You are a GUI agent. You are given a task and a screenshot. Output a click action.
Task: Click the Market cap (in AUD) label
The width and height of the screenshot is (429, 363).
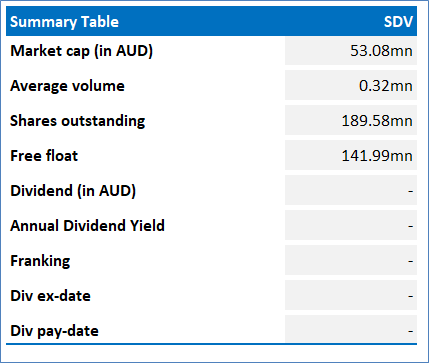pyautogui.click(x=81, y=51)
